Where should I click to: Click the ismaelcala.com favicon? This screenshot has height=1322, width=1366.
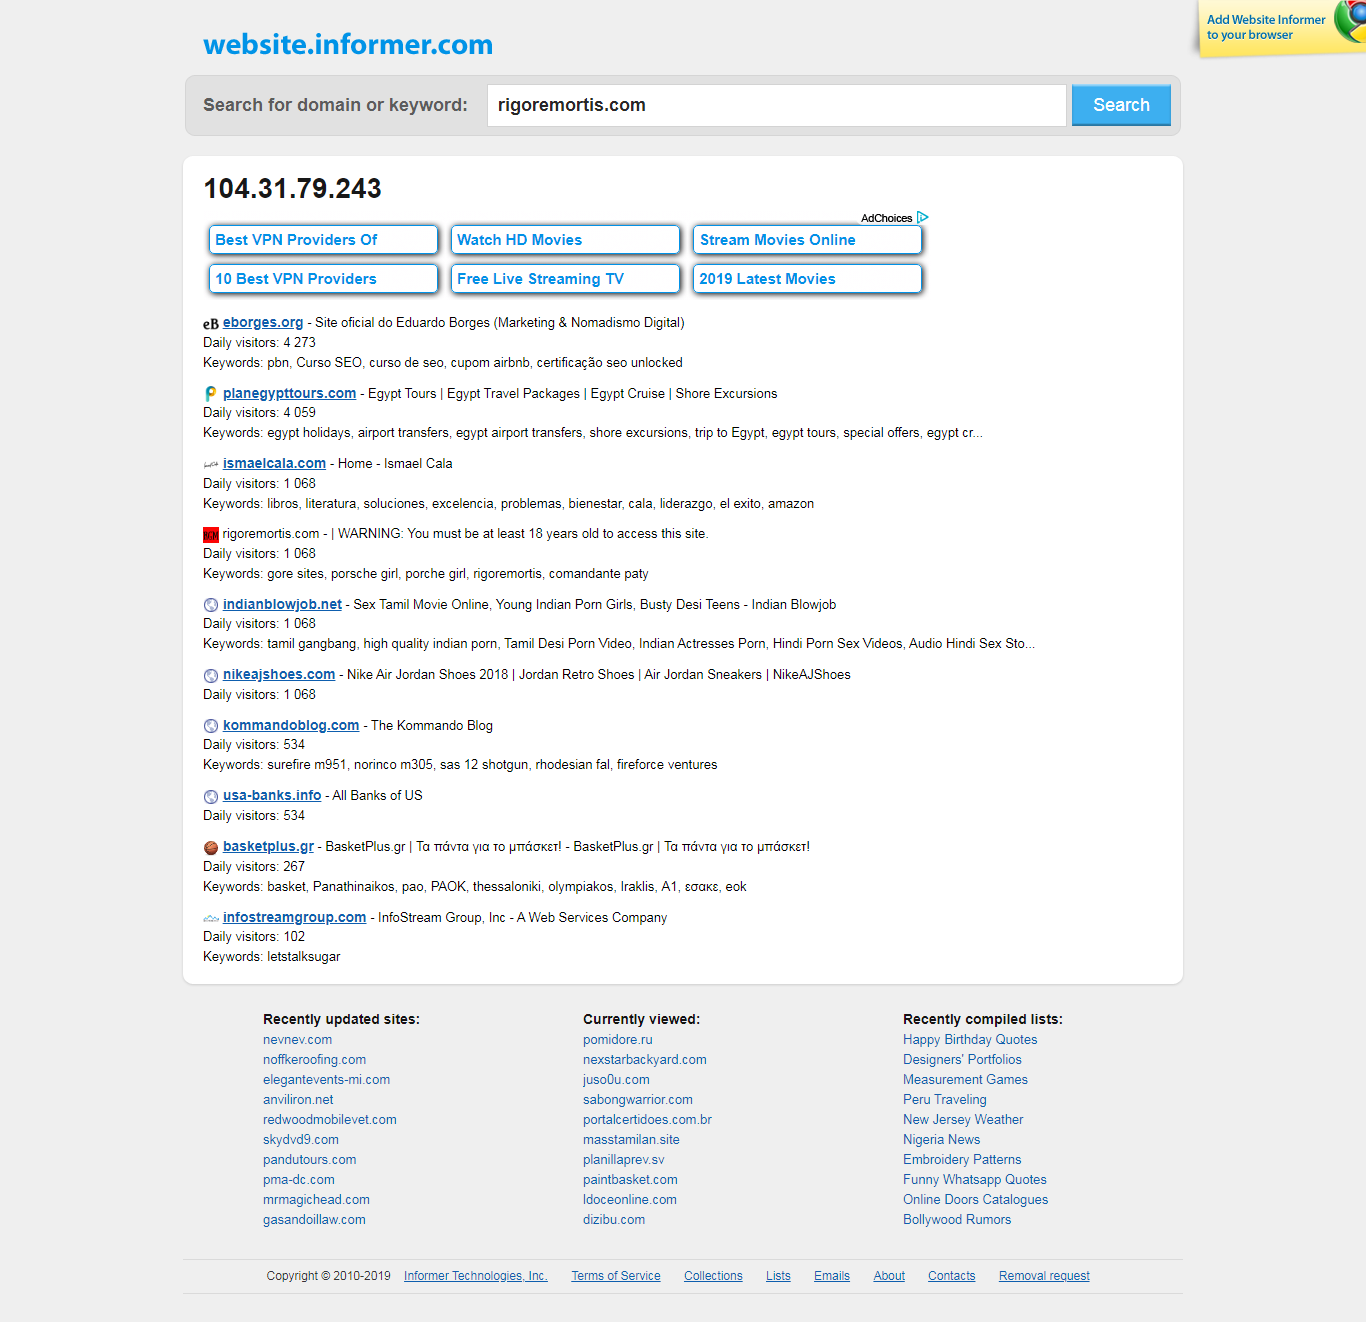tap(210, 464)
